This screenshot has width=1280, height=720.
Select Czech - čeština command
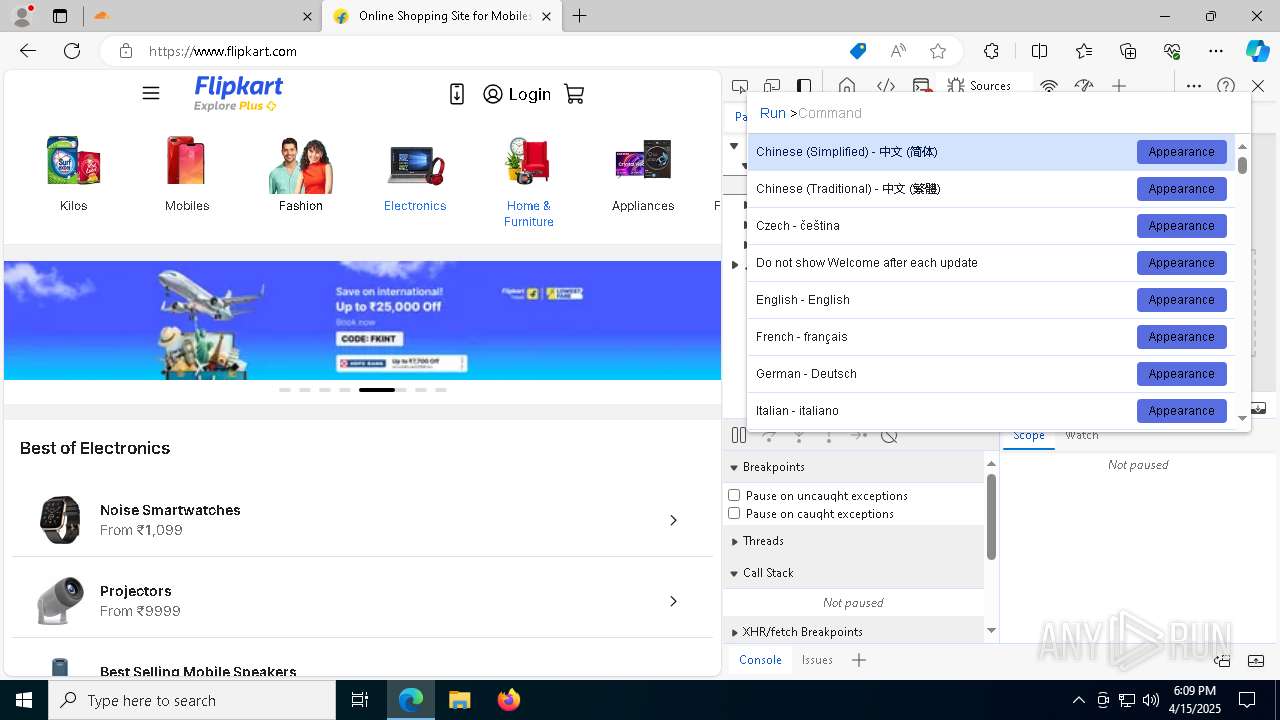[x=991, y=226]
